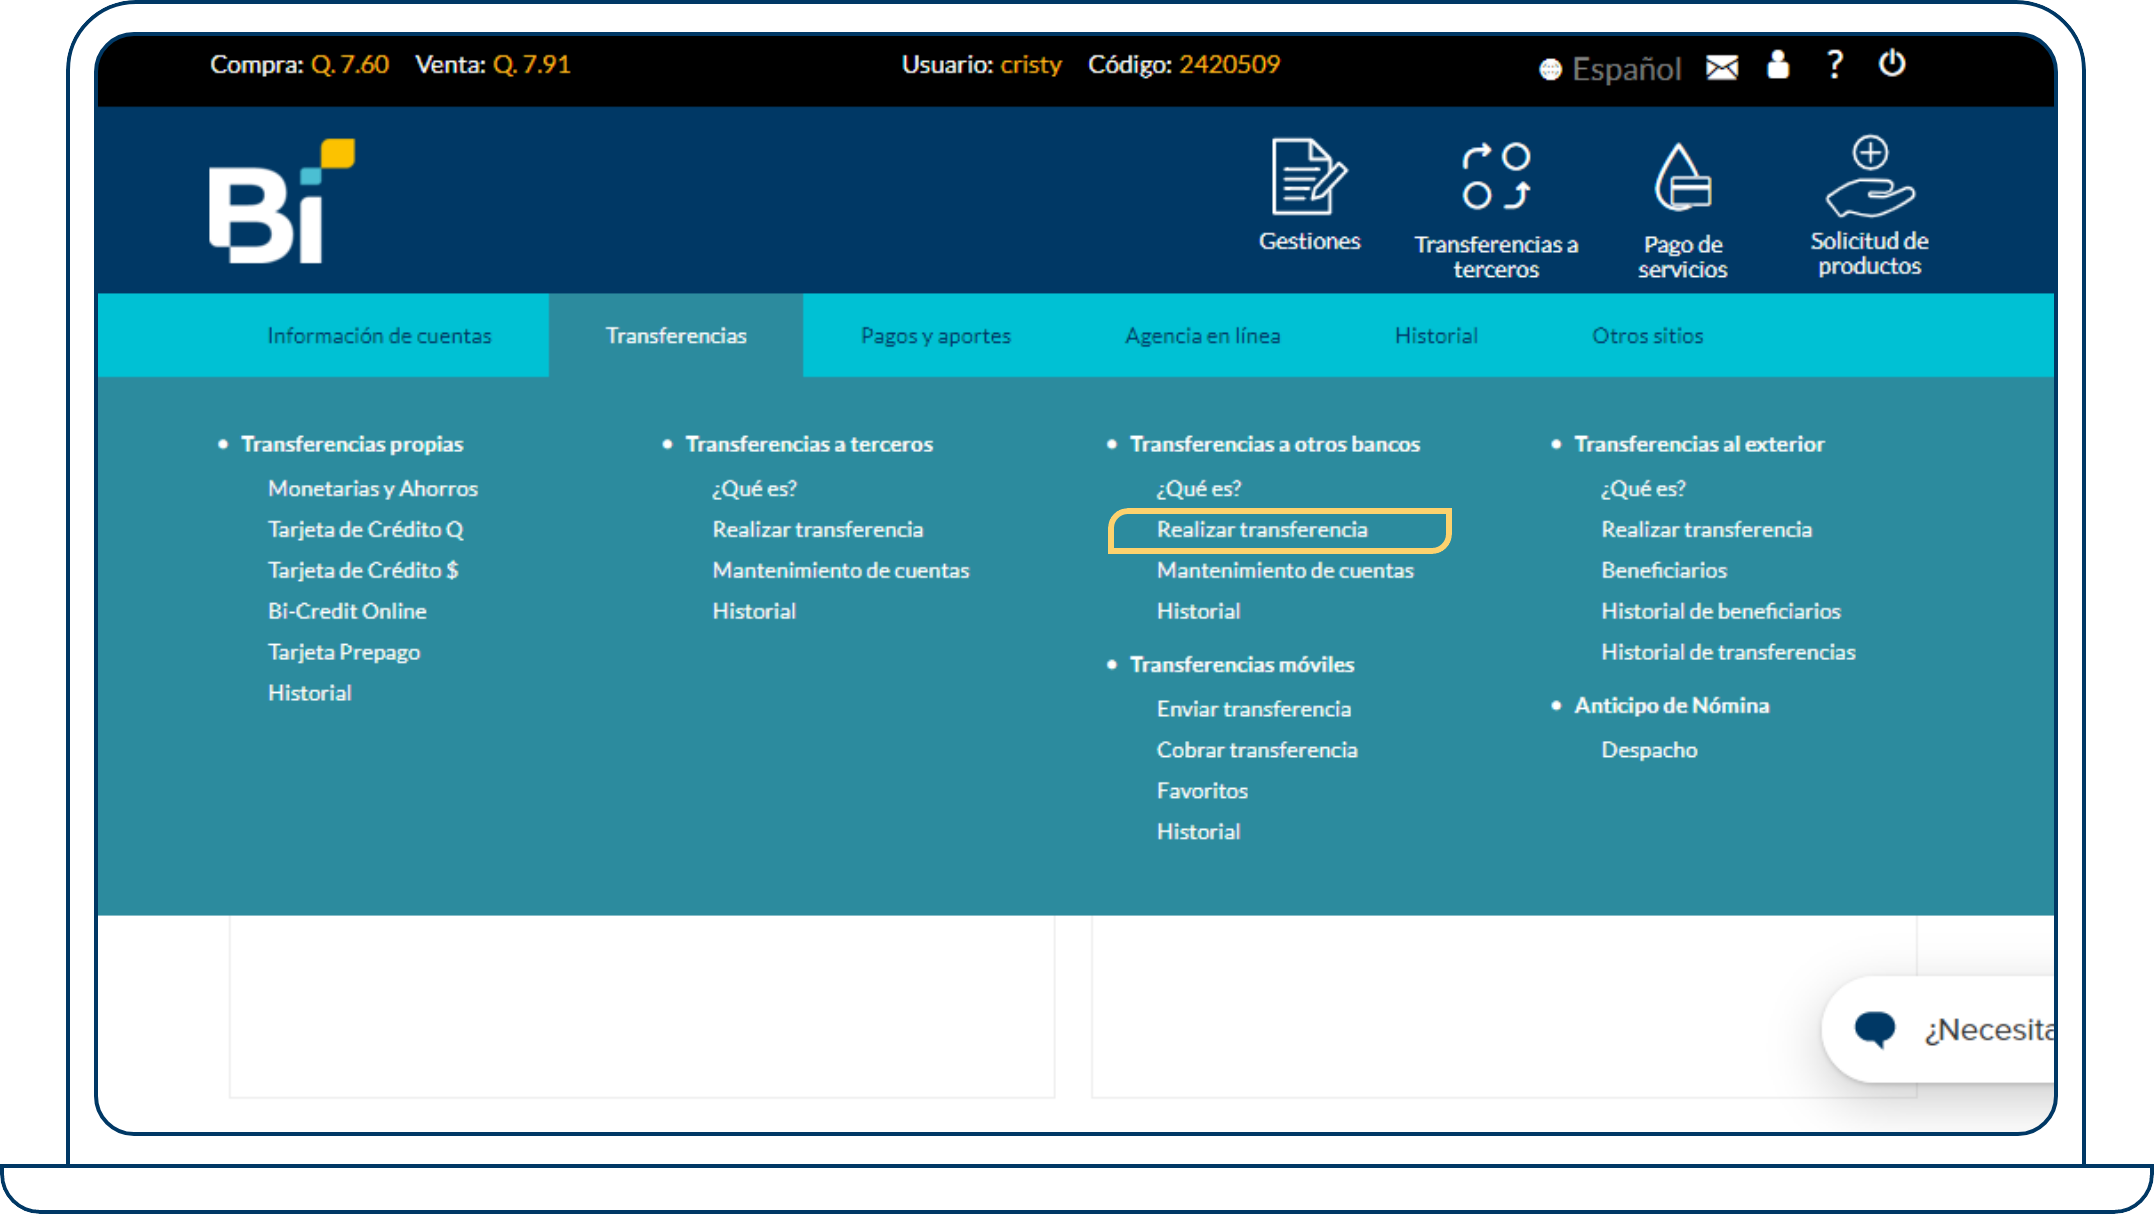Open the ¿Necesita chat widget
The height and width of the screenshot is (1214, 2154).
pyautogui.click(x=1938, y=1029)
